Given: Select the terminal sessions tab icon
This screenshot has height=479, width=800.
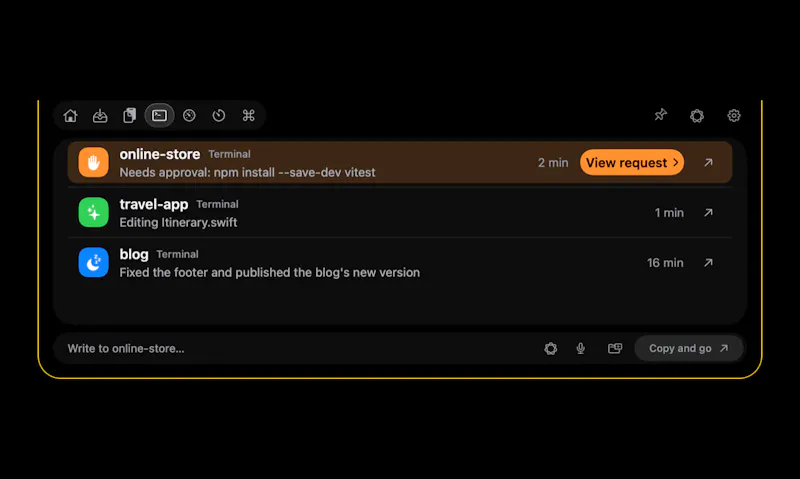Looking at the screenshot, I should 159,116.
